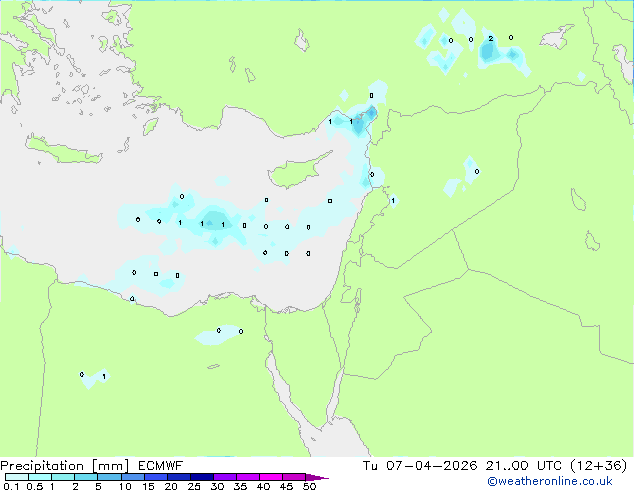634x490 pixels.
Task: Click the island of Crete on the map
Action: click(63, 149)
